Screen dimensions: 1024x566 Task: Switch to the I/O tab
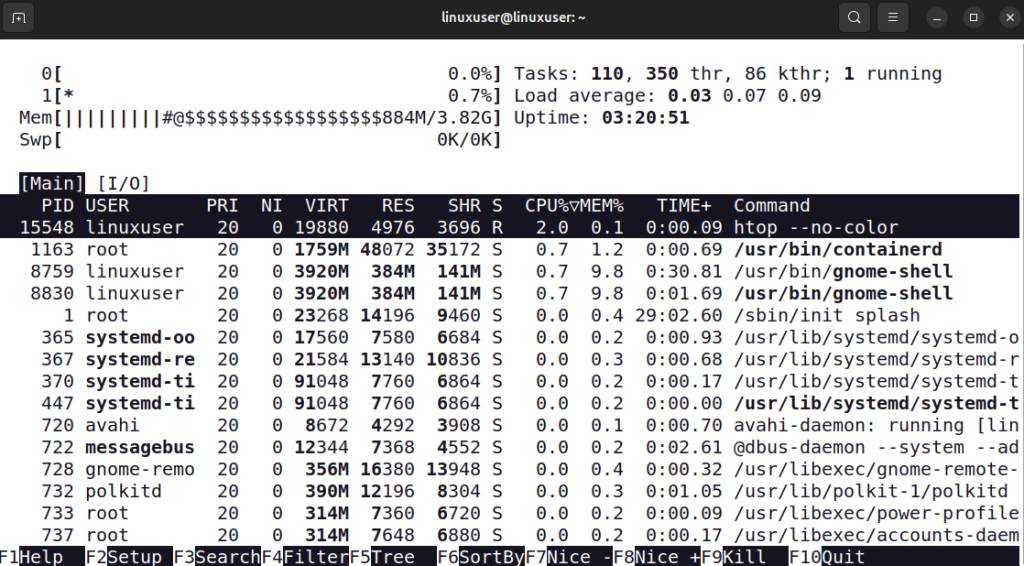click(123, 183)
